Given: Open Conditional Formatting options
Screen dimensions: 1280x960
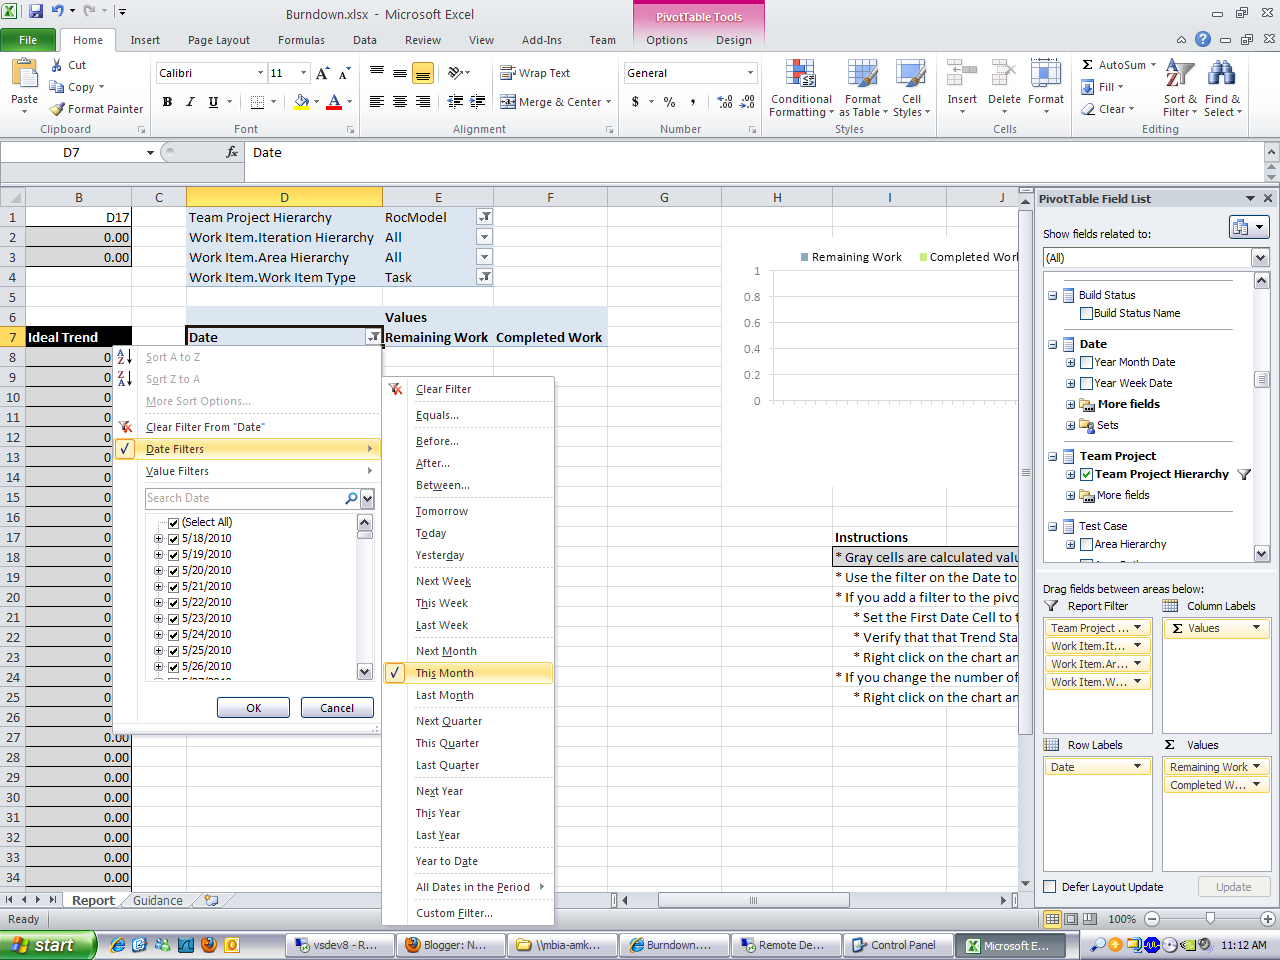Looking at the screenshot, I should pyautogui.click(x=800, y=87).
